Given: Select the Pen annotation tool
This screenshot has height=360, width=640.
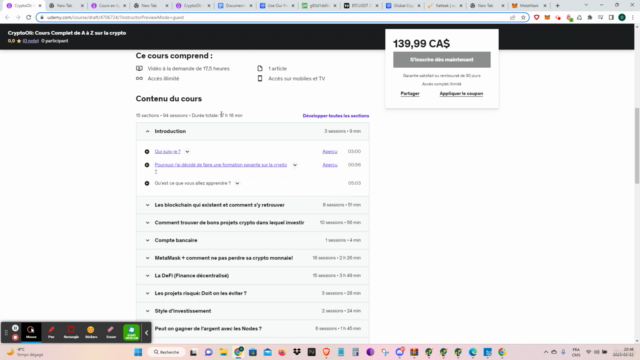Looking at the screenshot, I should pyautogui.click(x=51, y=332).
